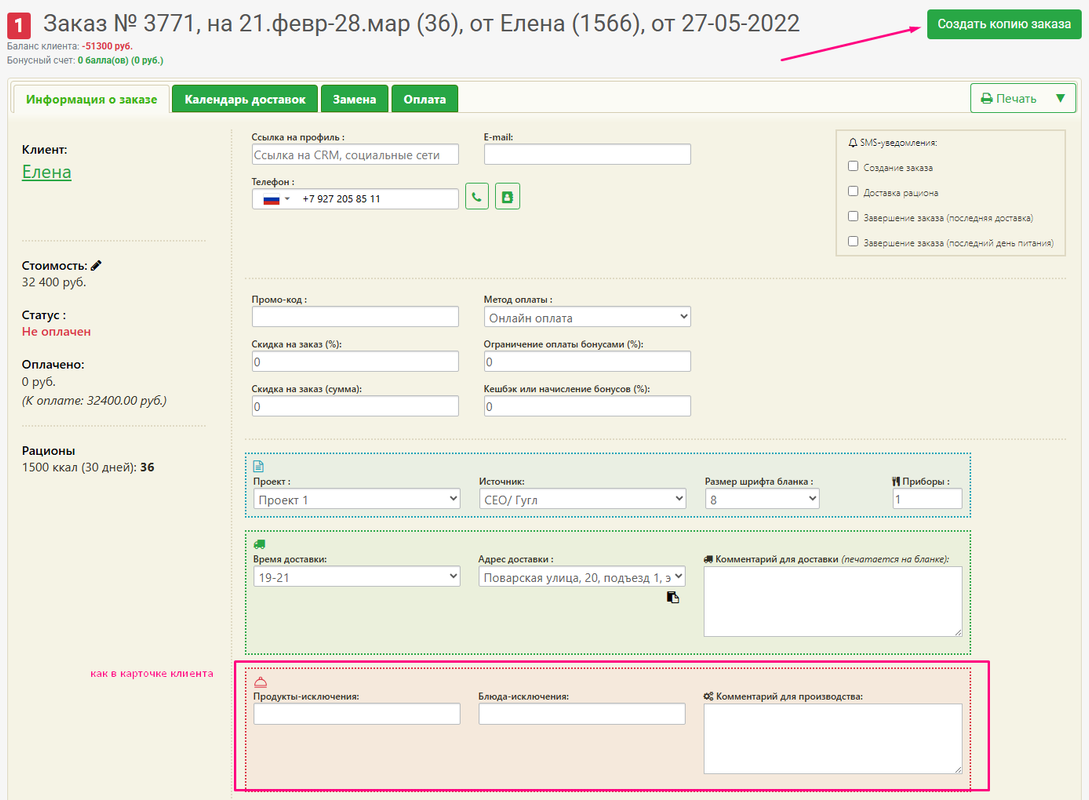Switch to the Календарь доставок tab

click(245, 99)
